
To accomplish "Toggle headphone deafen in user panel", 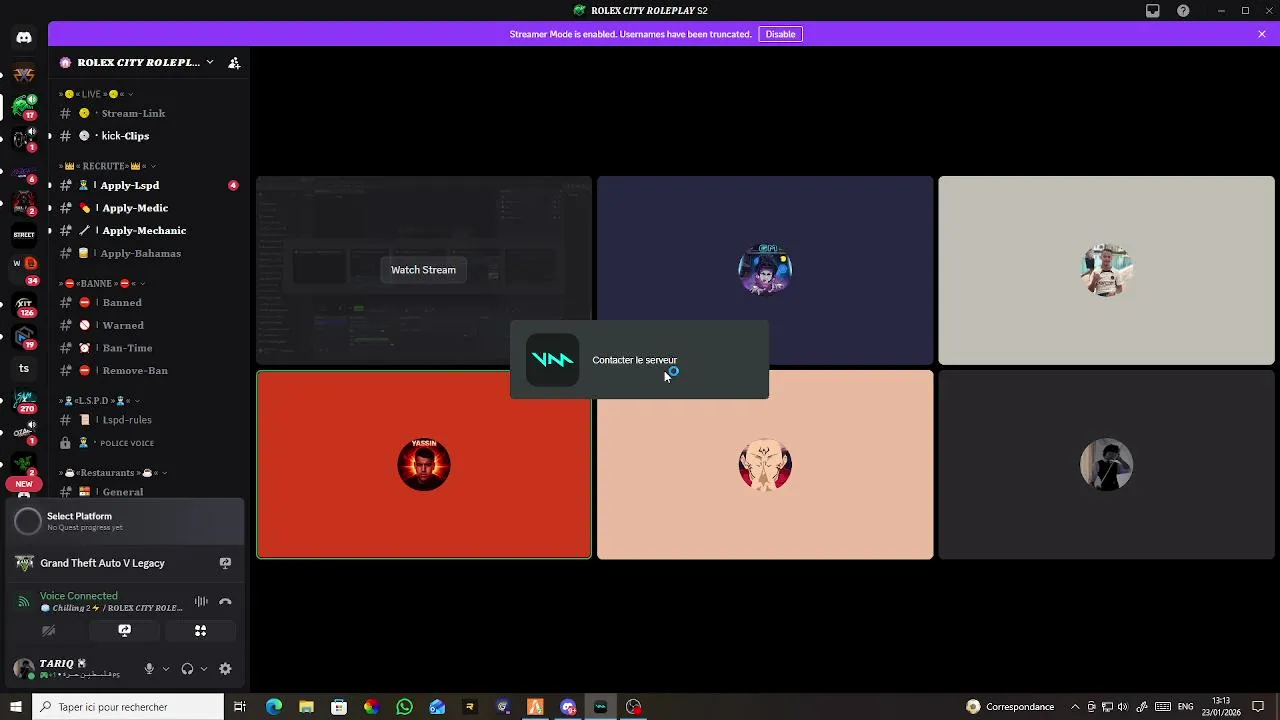I will [x=187, y=669].
